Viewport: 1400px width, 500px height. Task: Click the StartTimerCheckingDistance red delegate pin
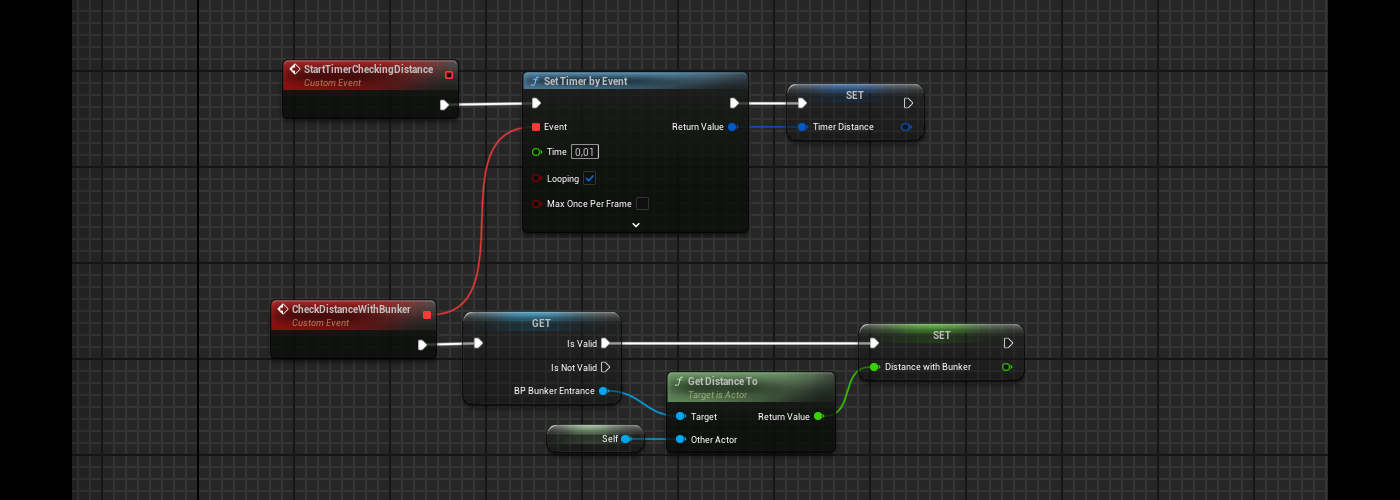449,75
